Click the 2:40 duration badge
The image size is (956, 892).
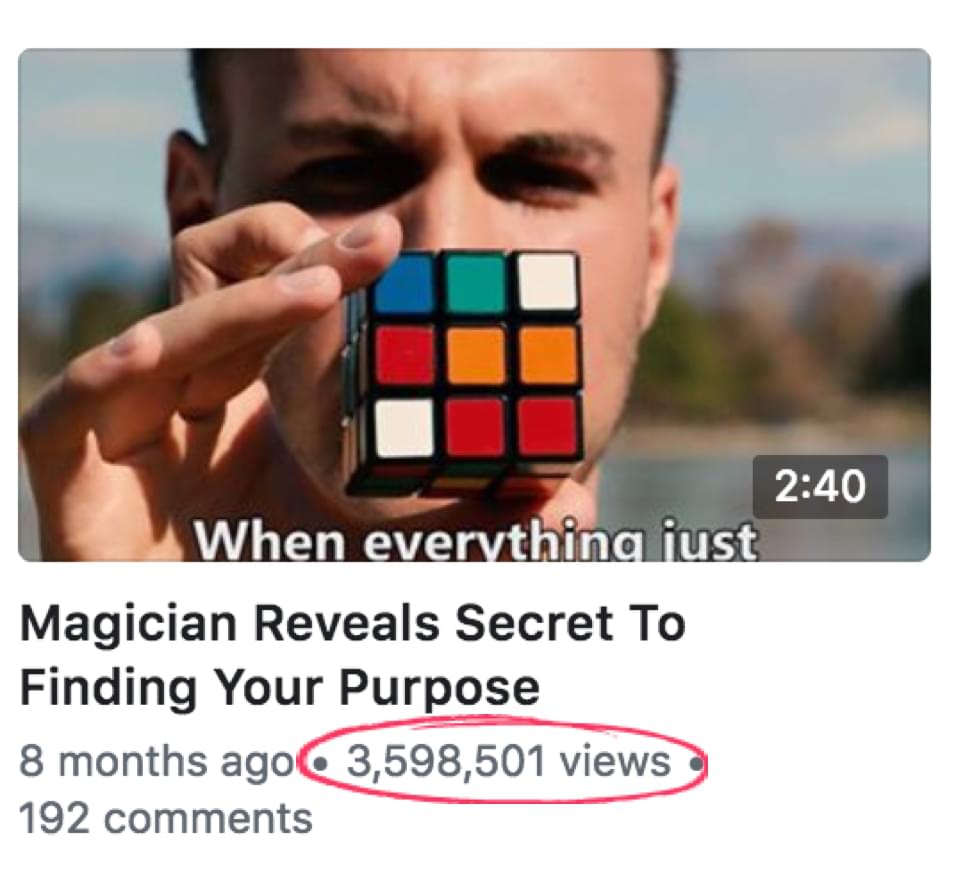click(x=820, y=487)
